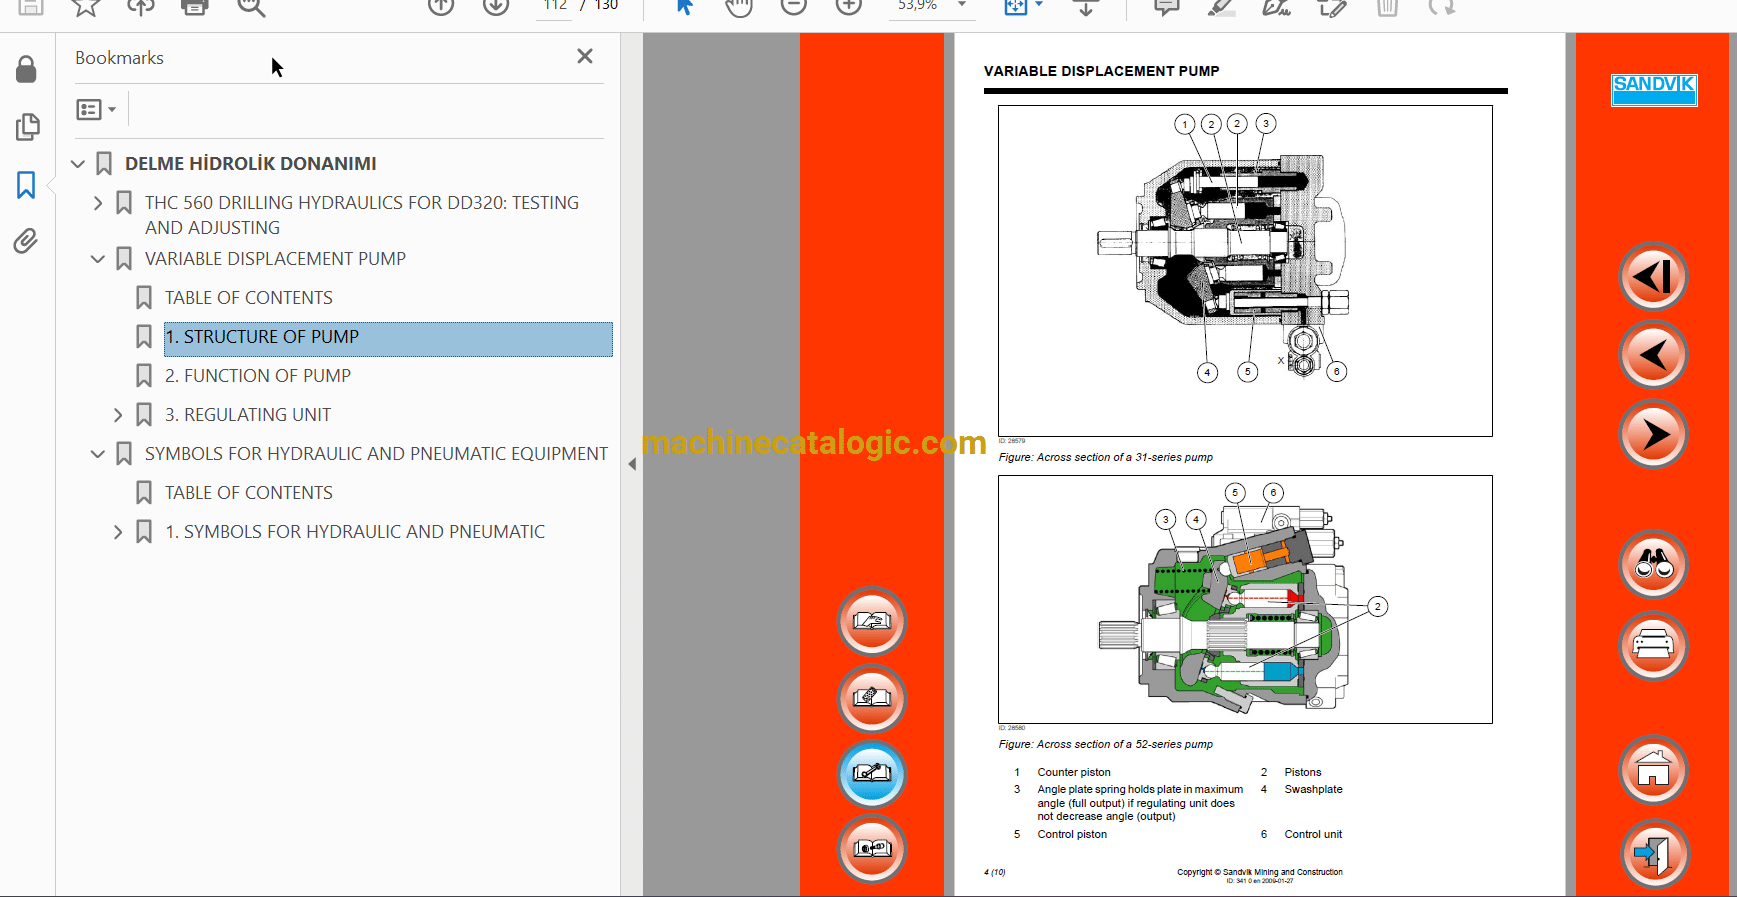
Task: Open the bookmarks options dropdown menu
Action: [96, 109]
